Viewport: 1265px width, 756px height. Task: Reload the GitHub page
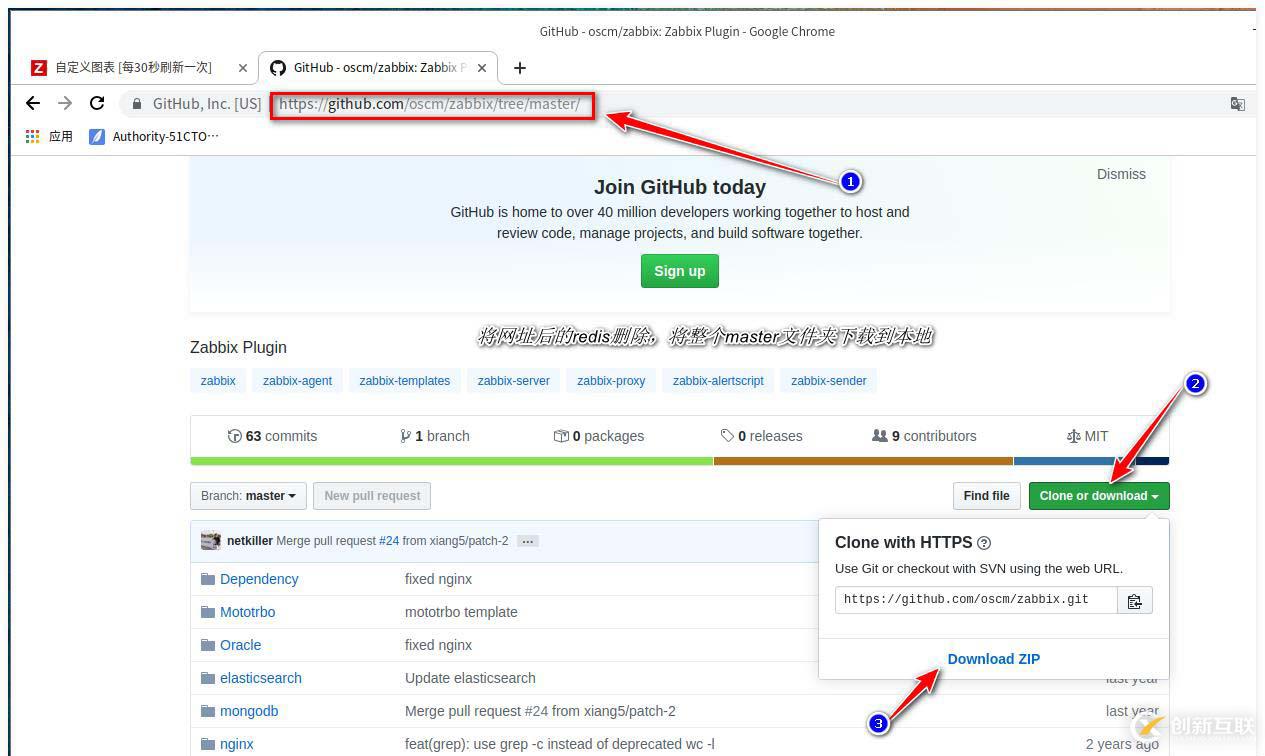(x=97, y=103)
